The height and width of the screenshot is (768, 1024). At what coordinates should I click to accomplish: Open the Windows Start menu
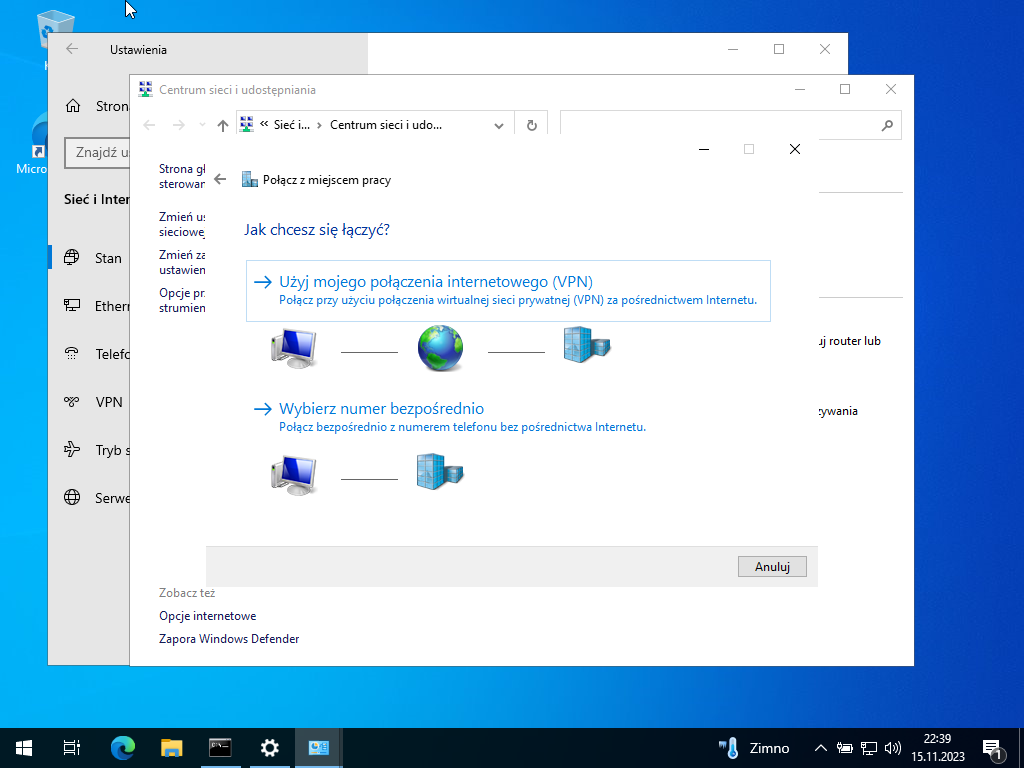click(24, 748)
